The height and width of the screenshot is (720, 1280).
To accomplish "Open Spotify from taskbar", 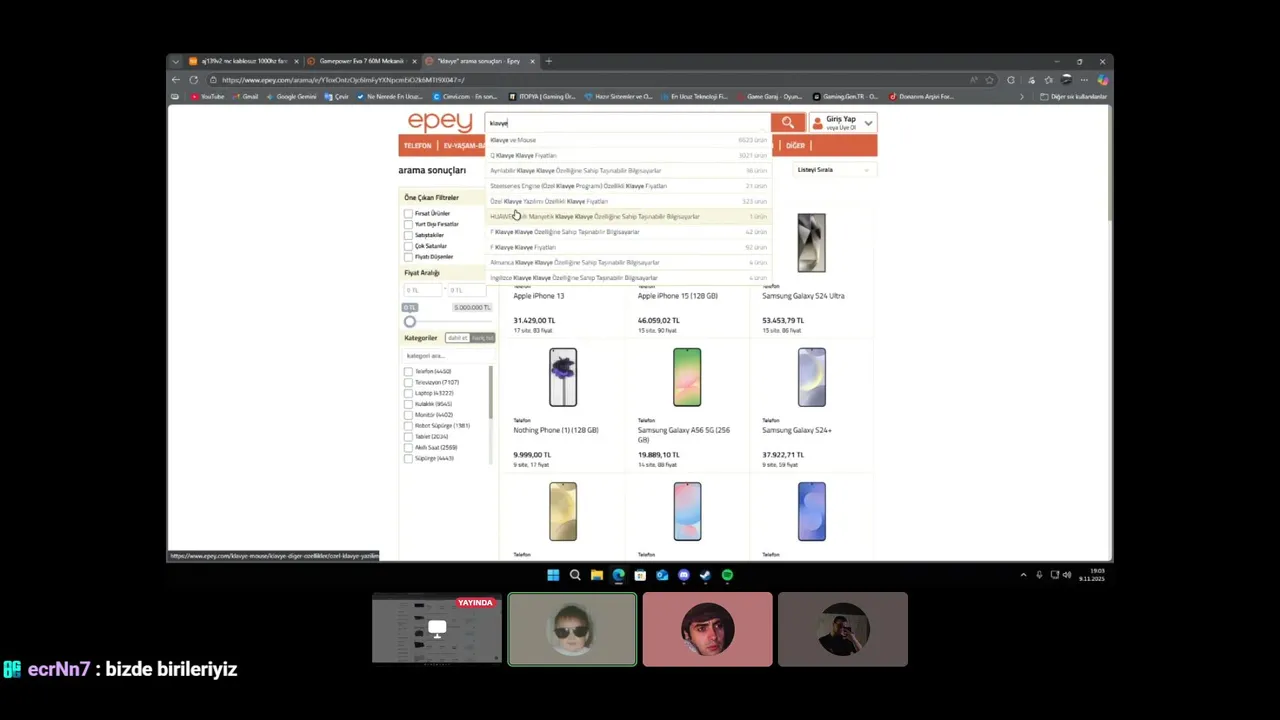I will click(727, 575).
